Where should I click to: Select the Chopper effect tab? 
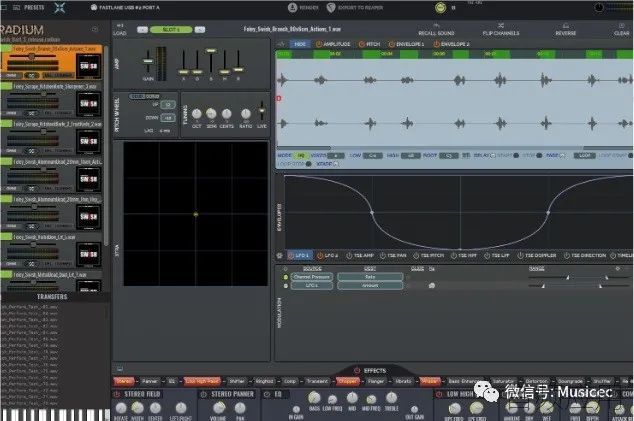(347, 381)
